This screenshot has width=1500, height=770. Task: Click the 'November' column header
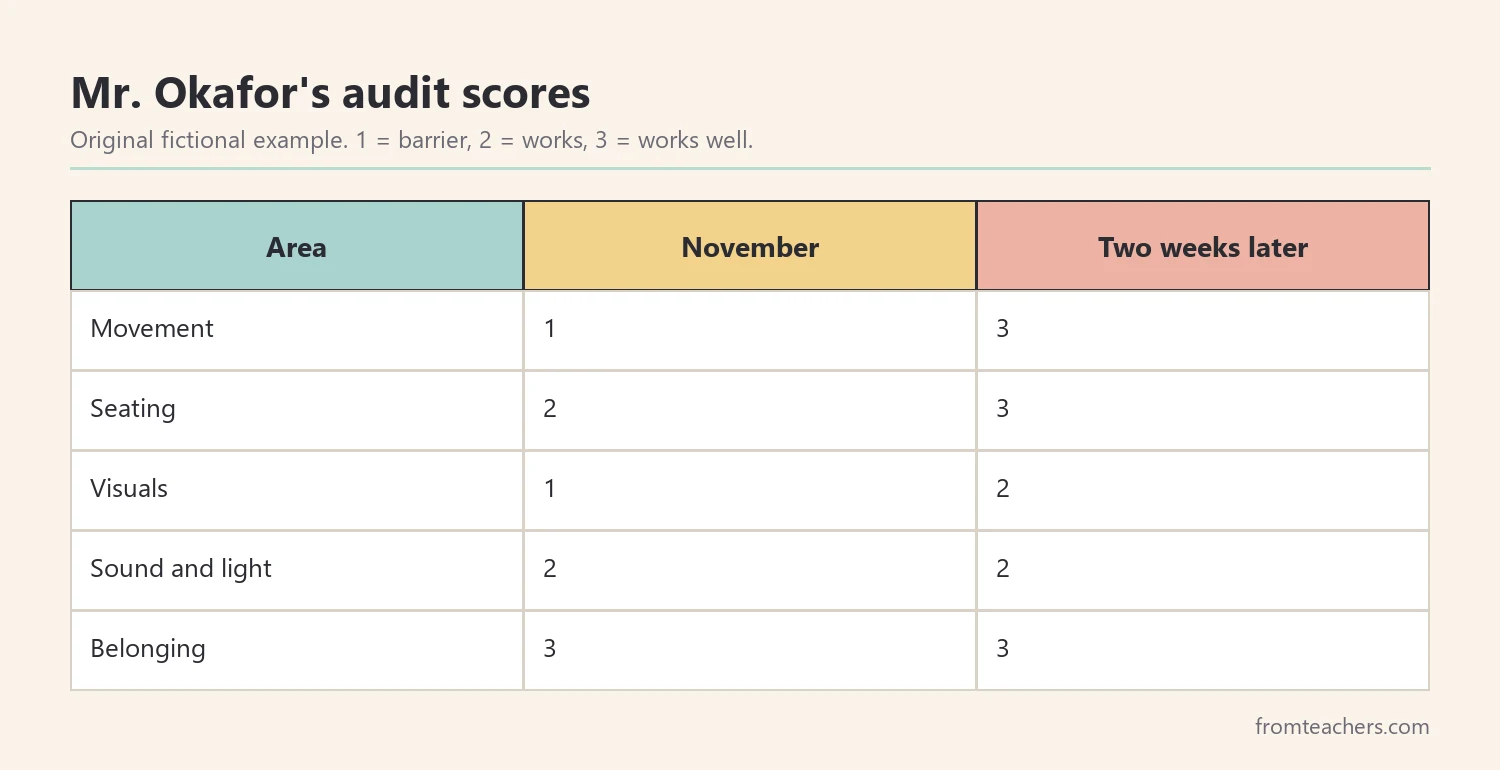(750, 247)
